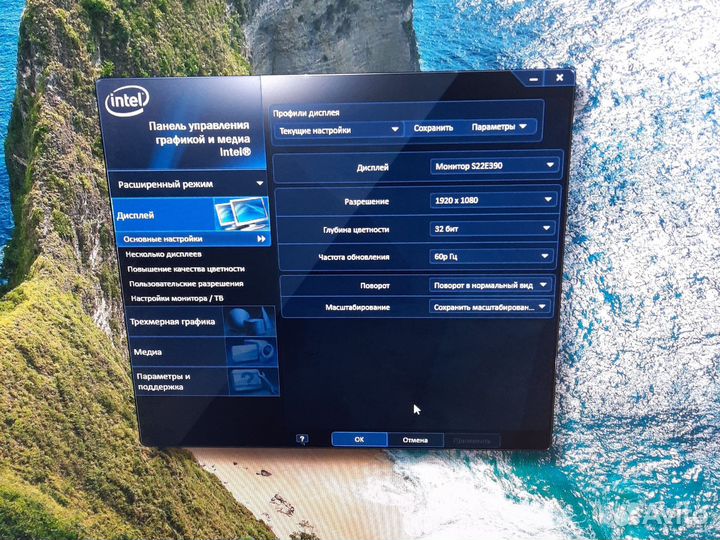720x540 pixels.
Task: Click the Профили дисплея label
Action: click(306, 113)
